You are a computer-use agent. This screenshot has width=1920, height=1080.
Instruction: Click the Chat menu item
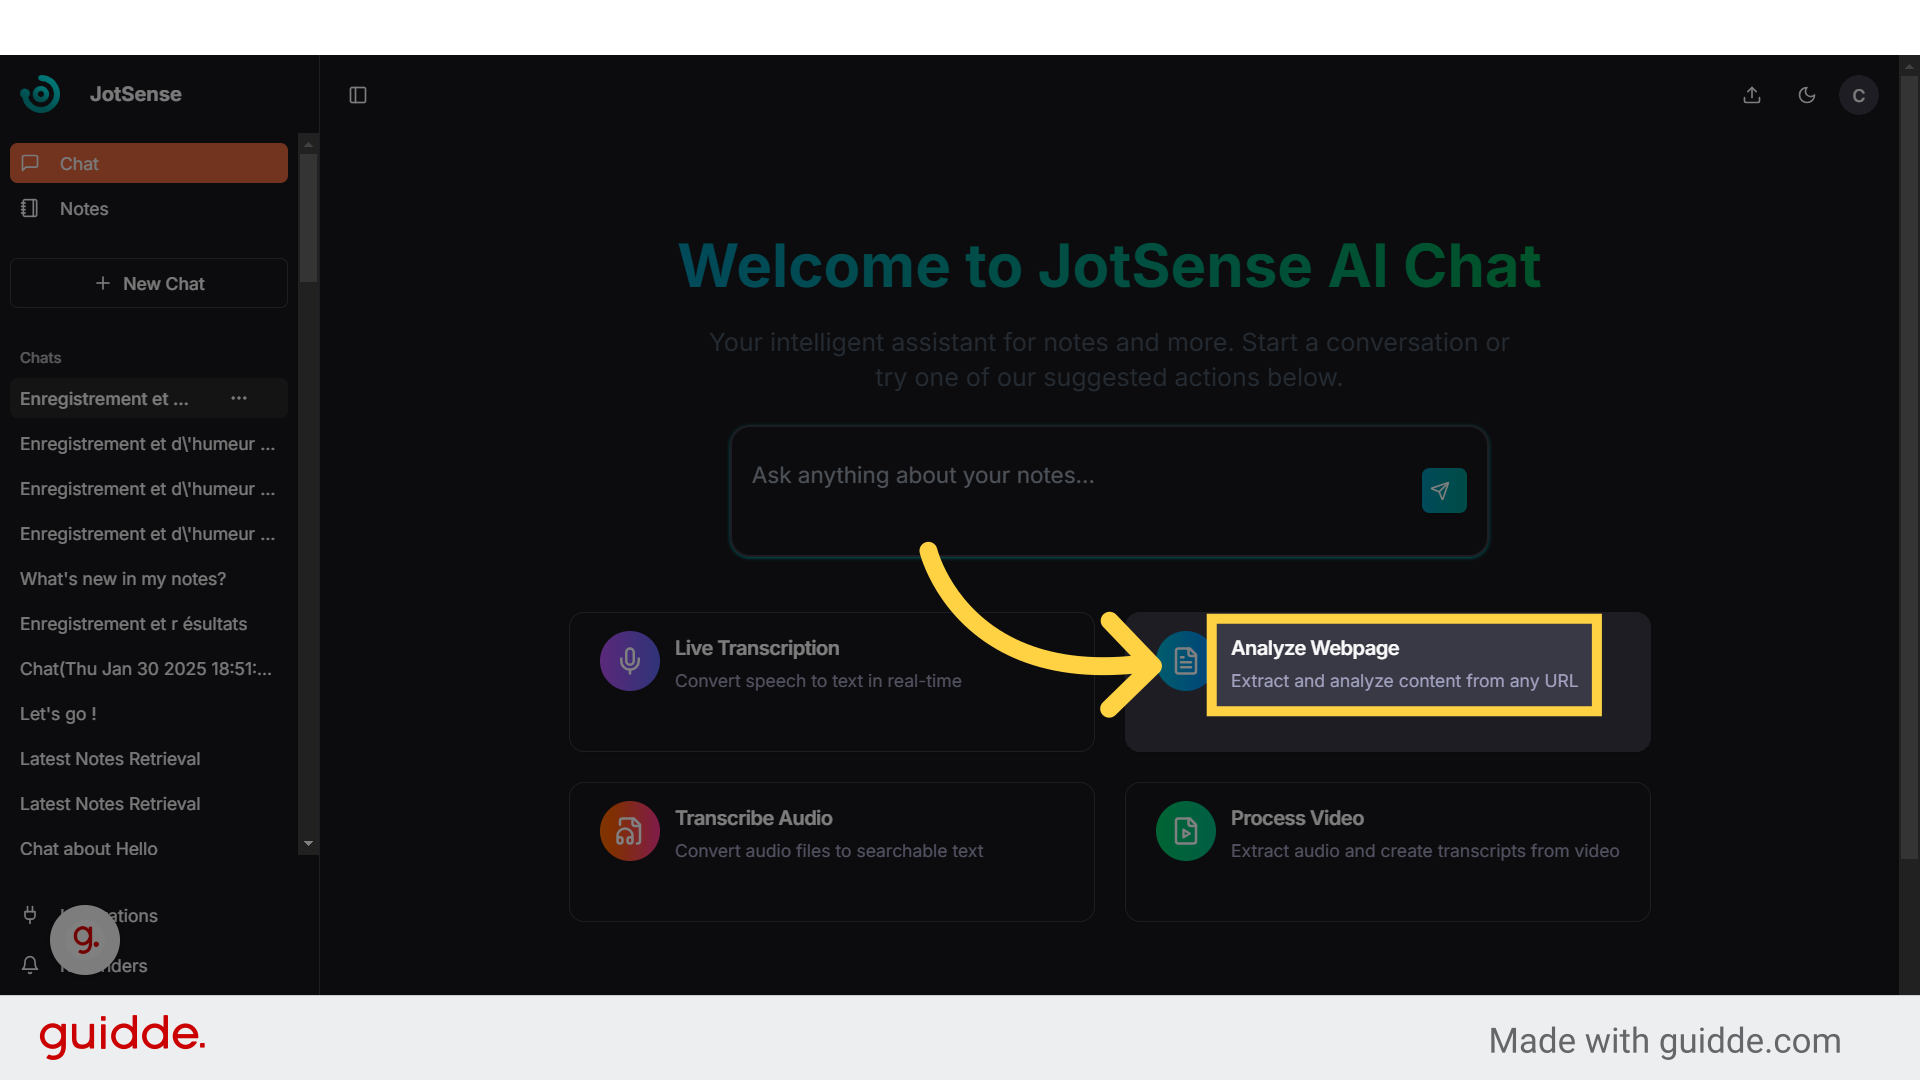(149, 162)
